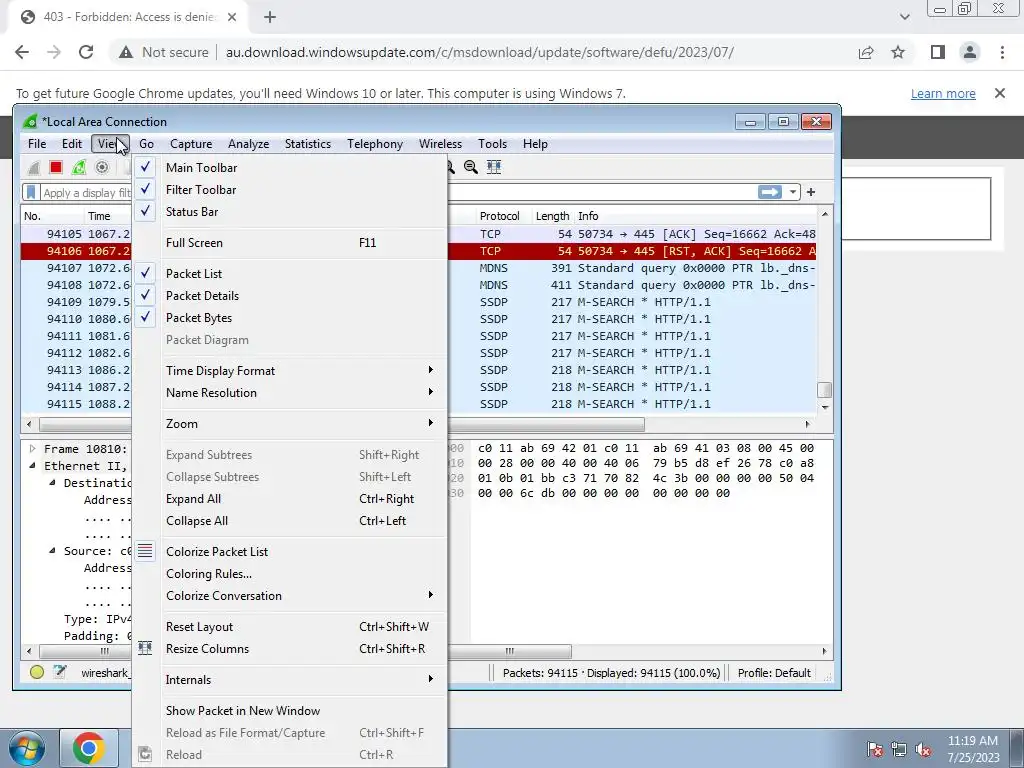Viewport: 1024px width, 768px height.
Task: Open Zoom submenu
Action: [x=290, y=424]
